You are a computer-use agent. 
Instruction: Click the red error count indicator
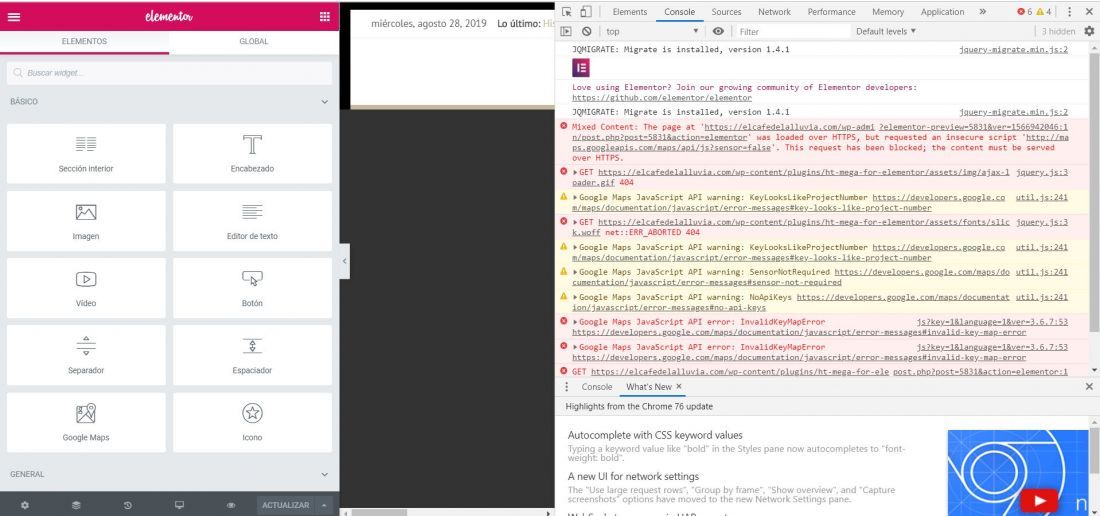click(x=1025, y=12)
